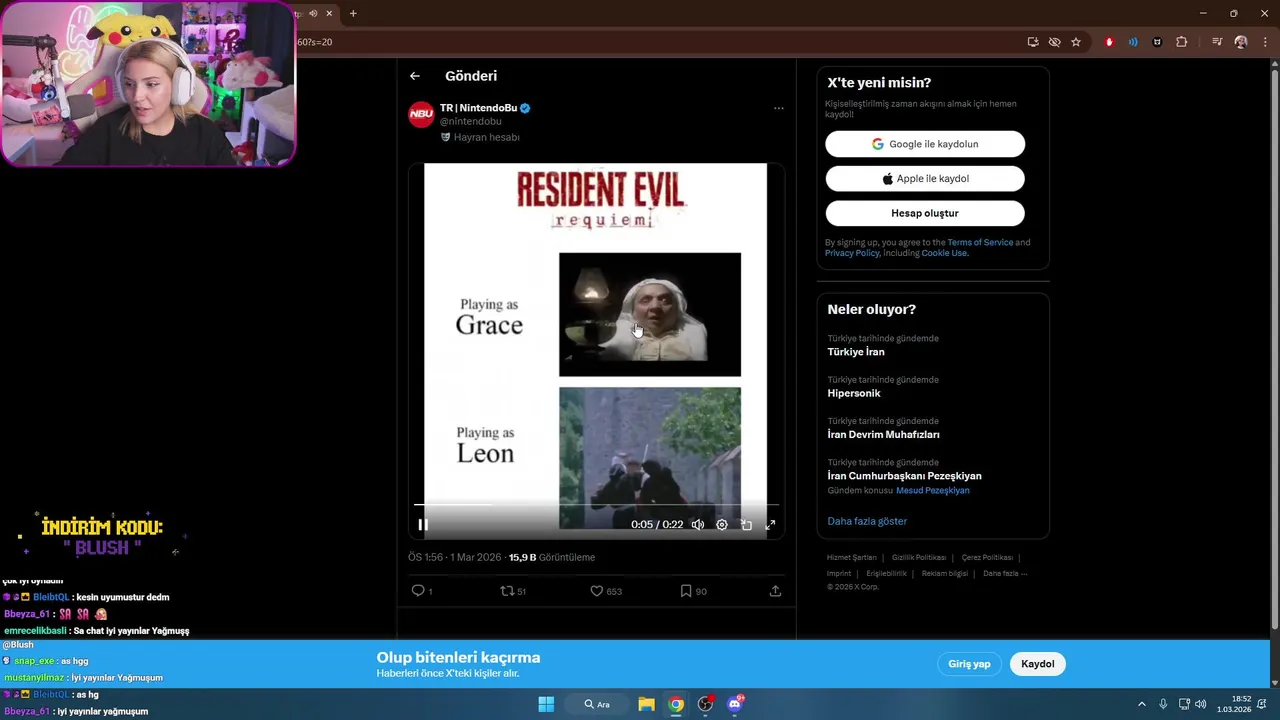Open the post's three-dot more menu
Screen dimensions: 1280x720
(778, 108)
